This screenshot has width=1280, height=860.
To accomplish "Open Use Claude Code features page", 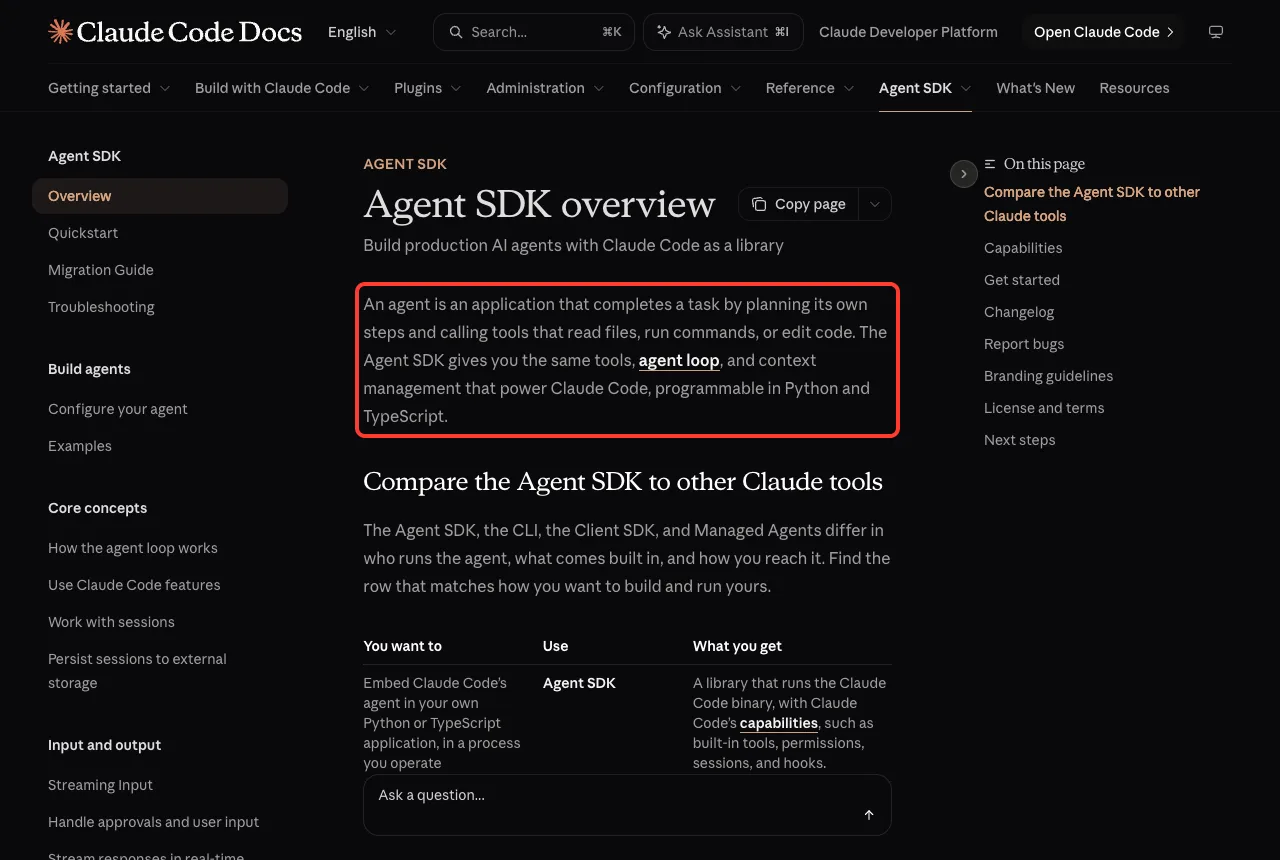I will [134, 585].
